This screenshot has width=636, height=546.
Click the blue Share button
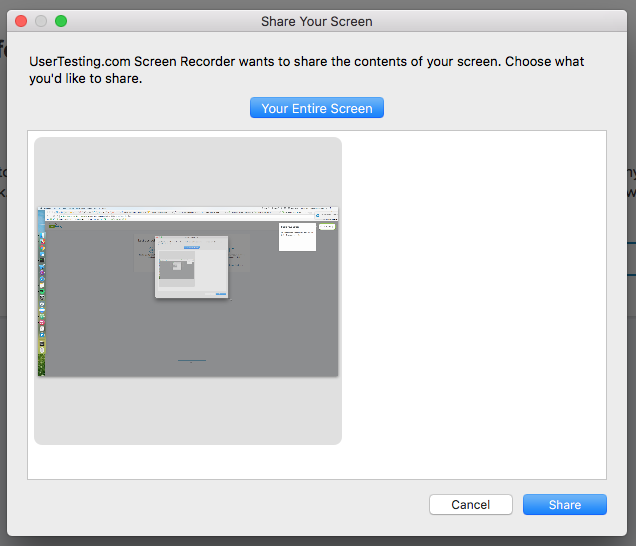(564, 505)
